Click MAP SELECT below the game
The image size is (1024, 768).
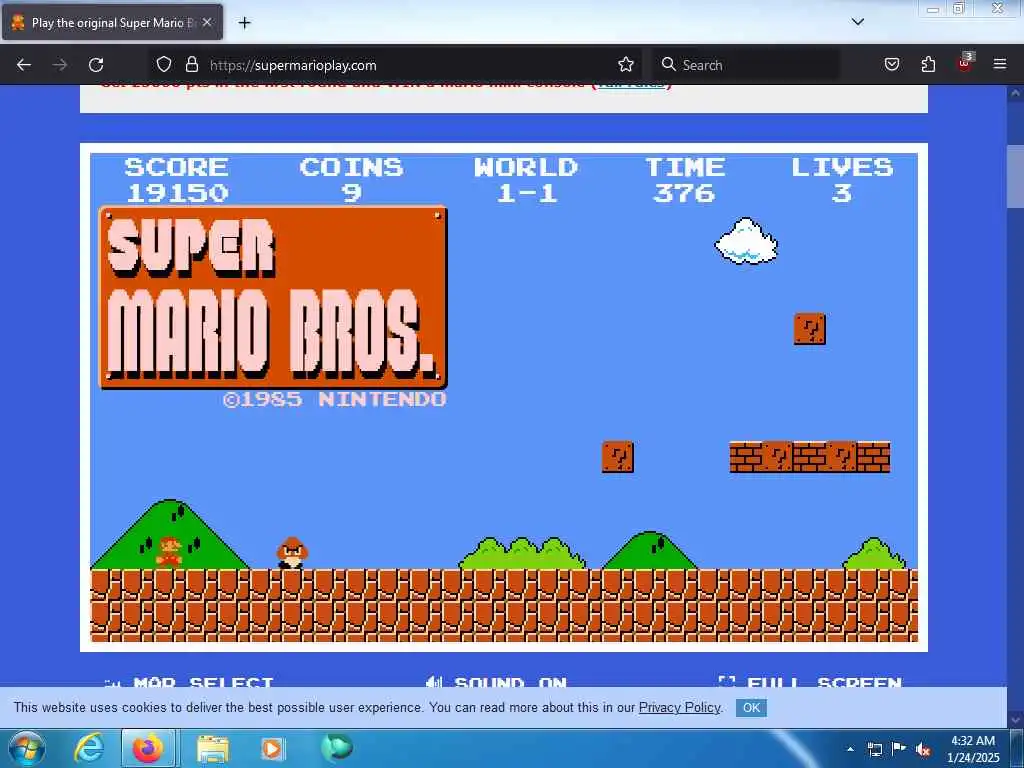click(x=189, y=682)
